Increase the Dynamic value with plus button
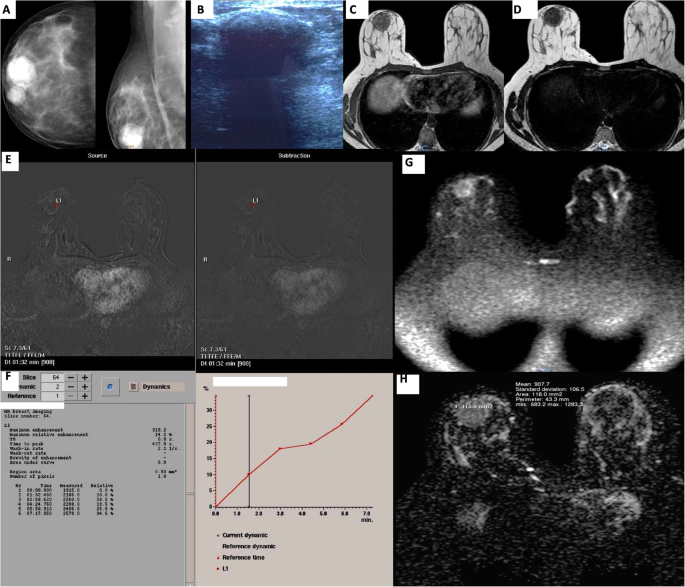This screenshot has height=587, width=685. click(85, 387)
